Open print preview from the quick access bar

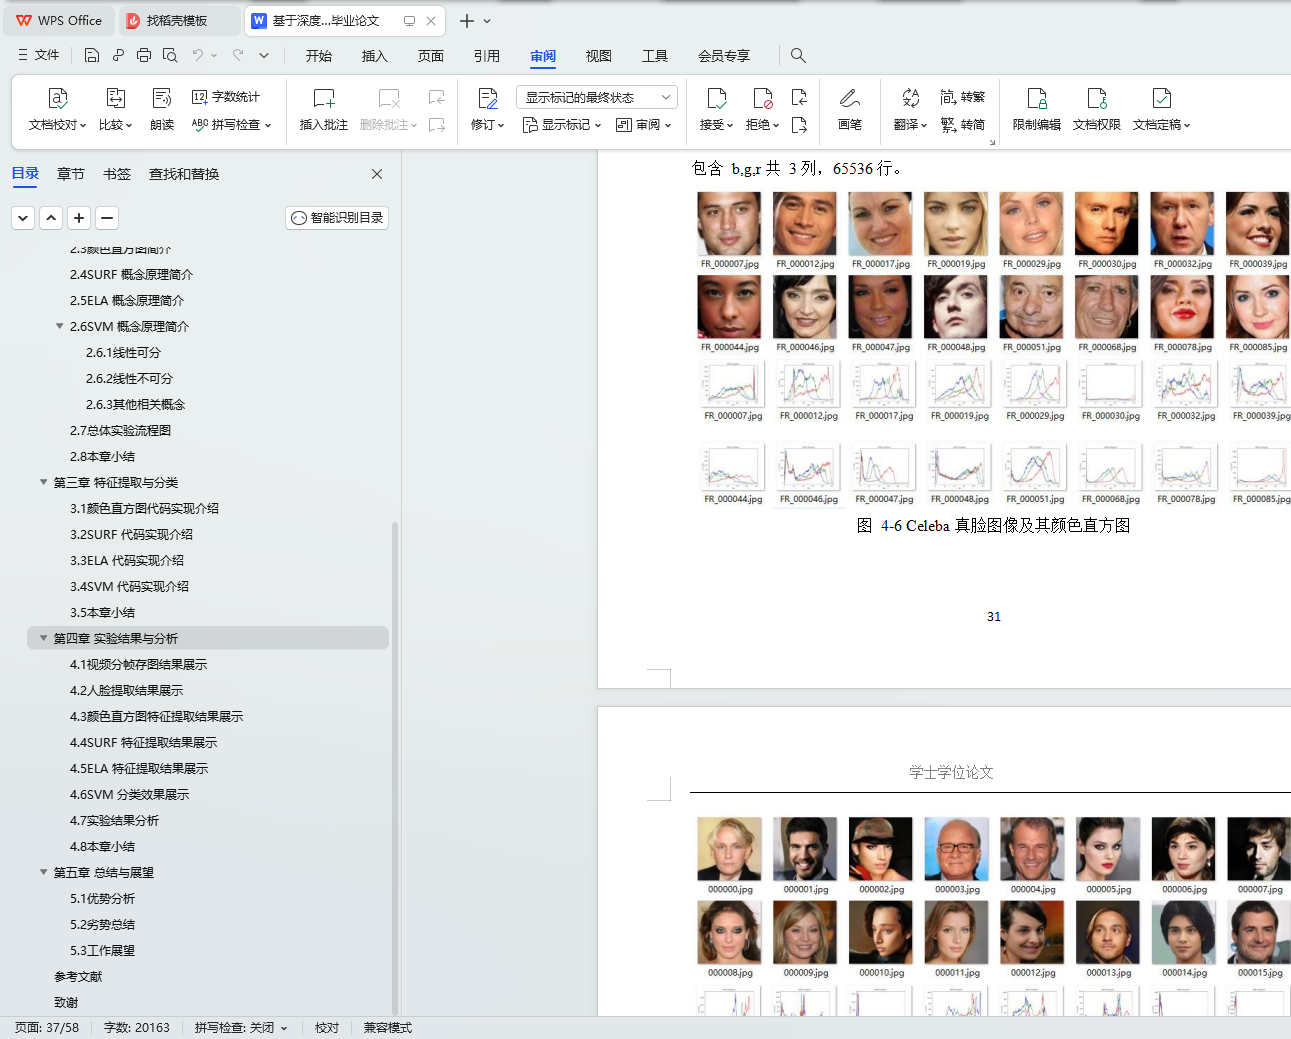pos(169,56)
